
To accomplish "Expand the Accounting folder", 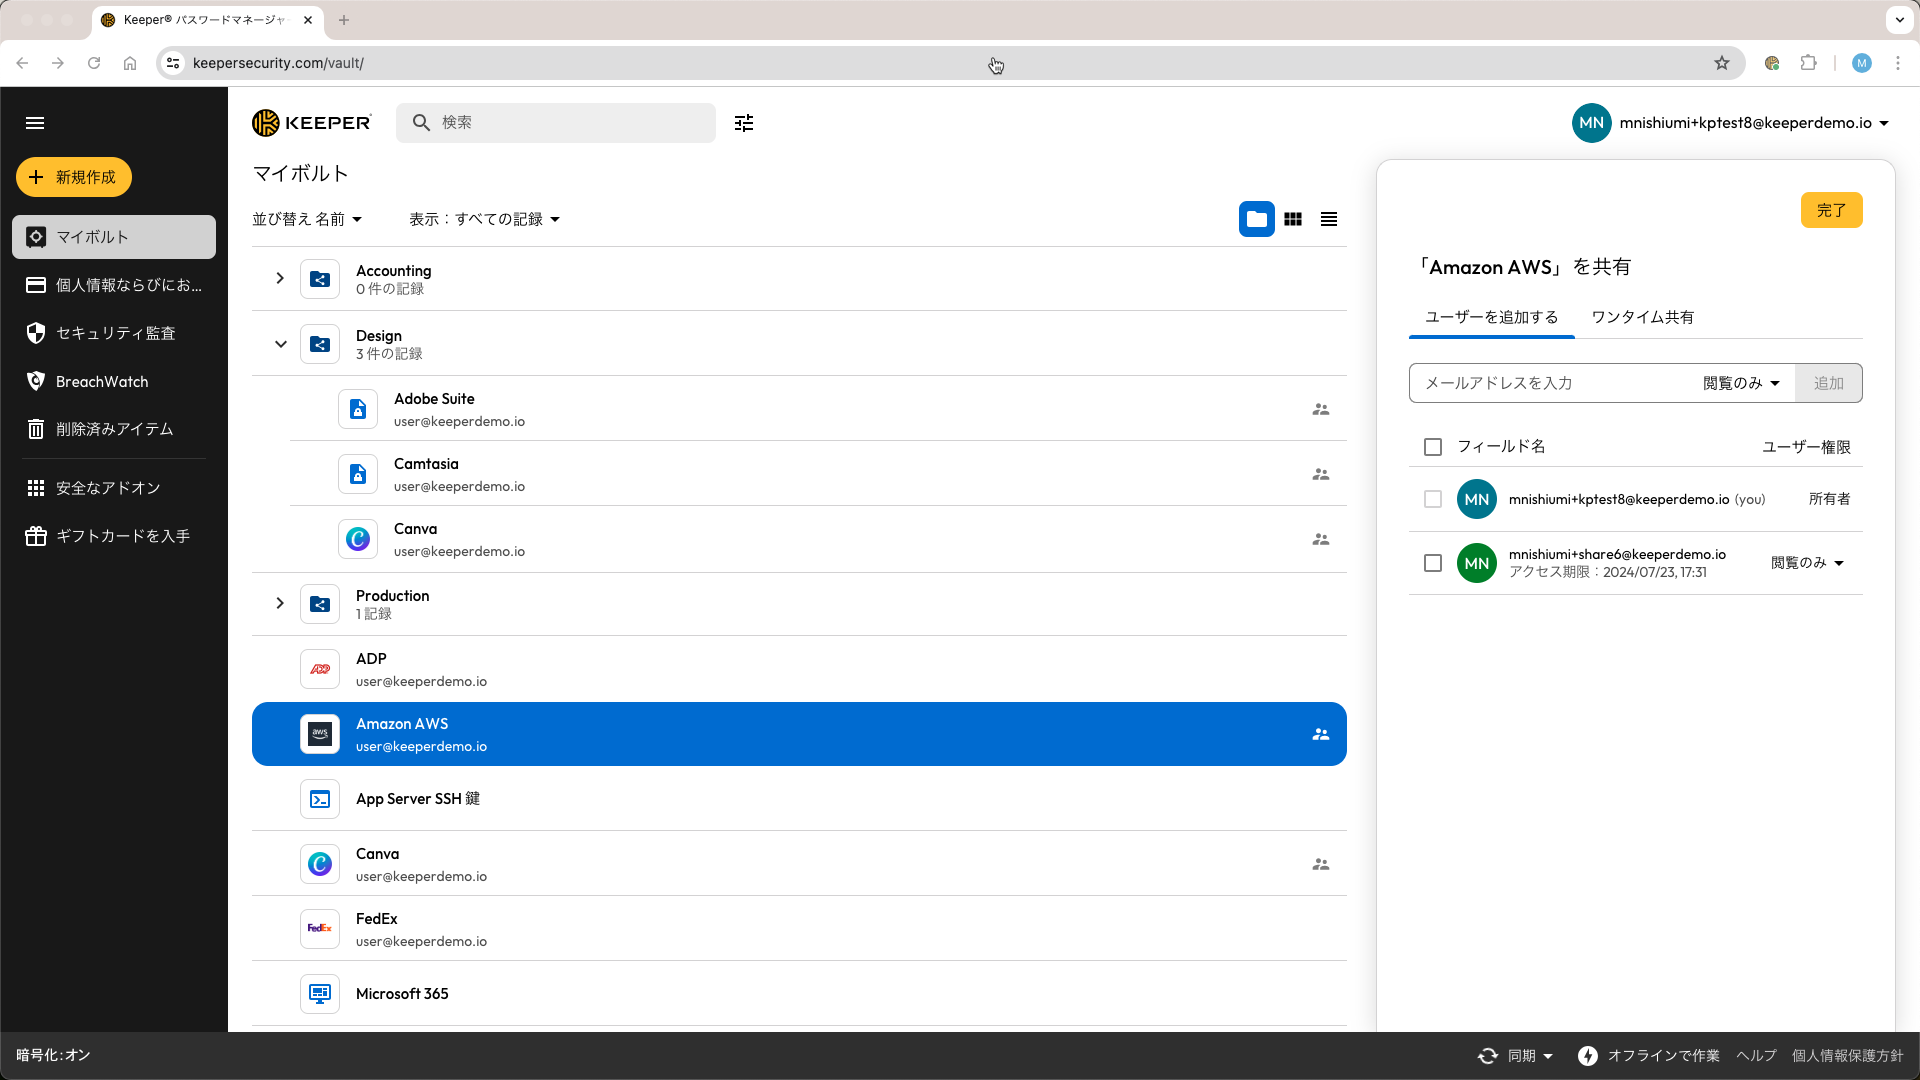I will [280, 278].
